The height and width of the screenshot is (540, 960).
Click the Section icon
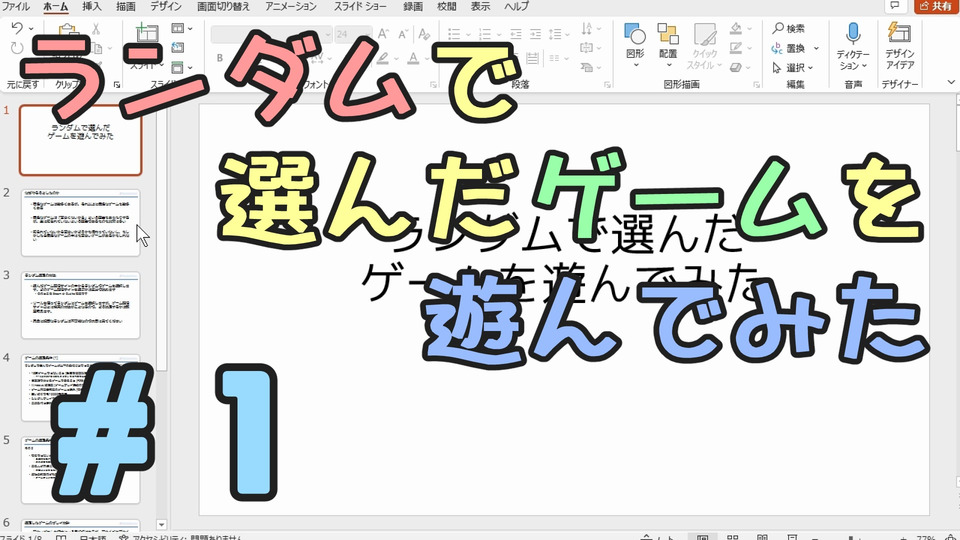click(x=178, y=67)
